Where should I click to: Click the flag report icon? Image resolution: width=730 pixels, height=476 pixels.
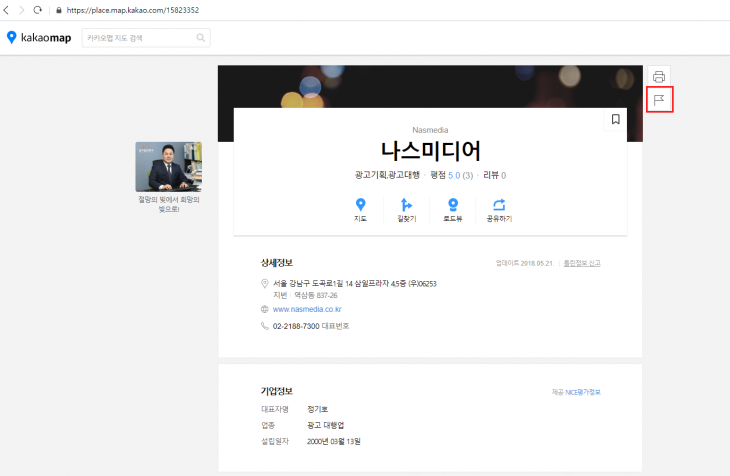tap(659, 99)
